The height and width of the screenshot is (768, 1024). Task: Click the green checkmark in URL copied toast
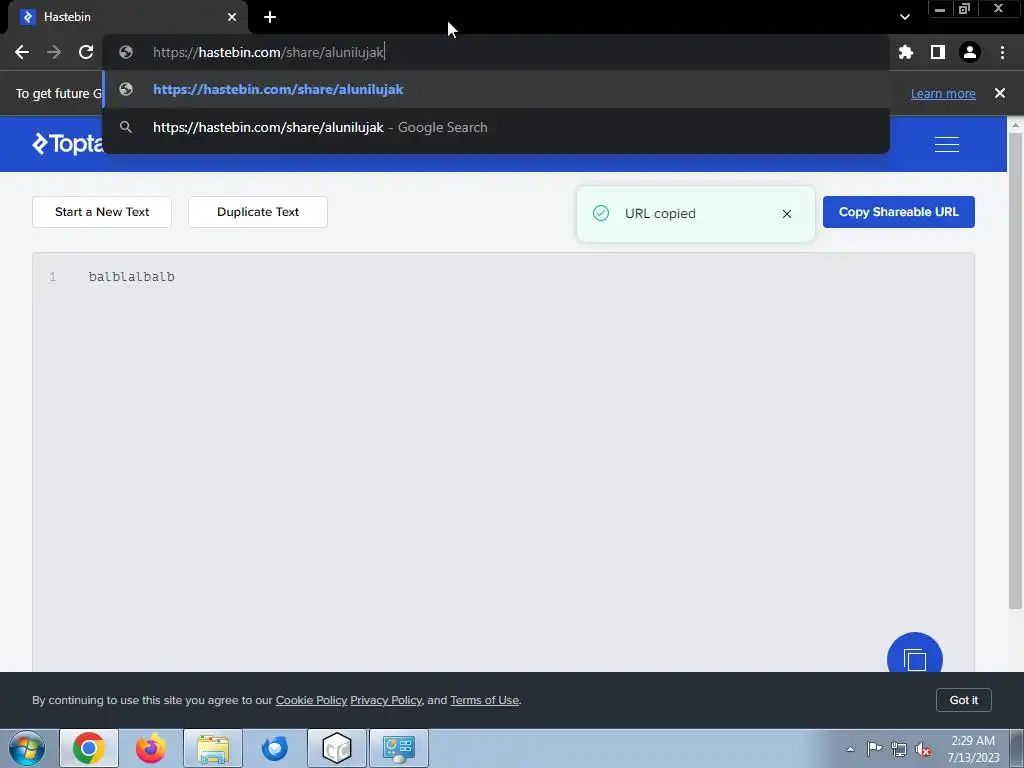coord(601,213)
